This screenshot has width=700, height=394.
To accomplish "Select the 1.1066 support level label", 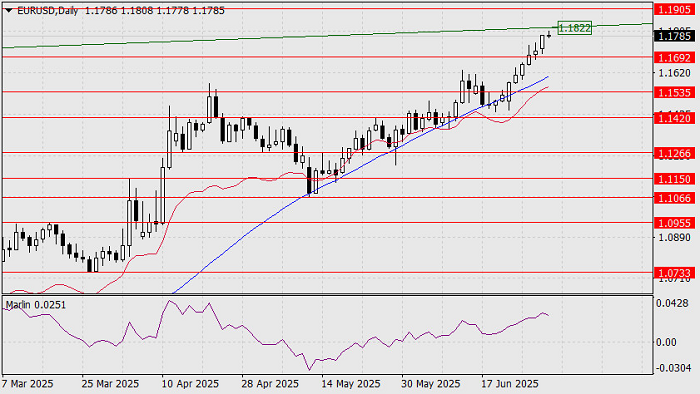I will click(674, 198).
